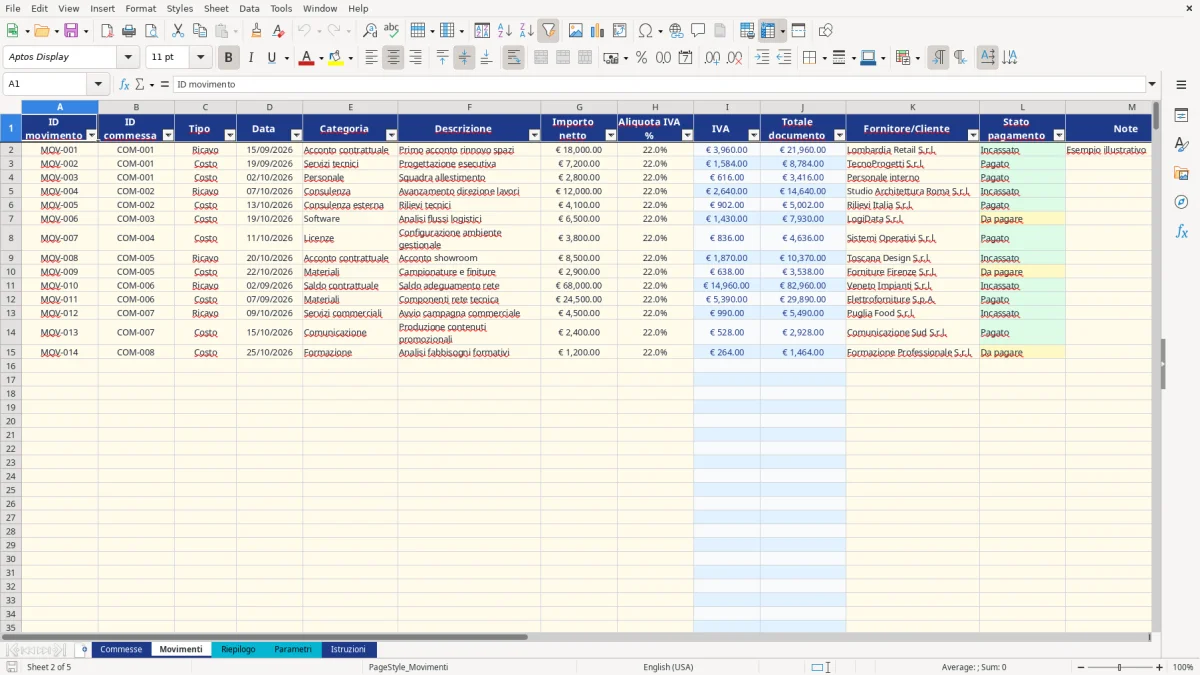The height and width of the screenshot is (675, 1200).
Task: Add a decimal place
Action: click(712, 58)
